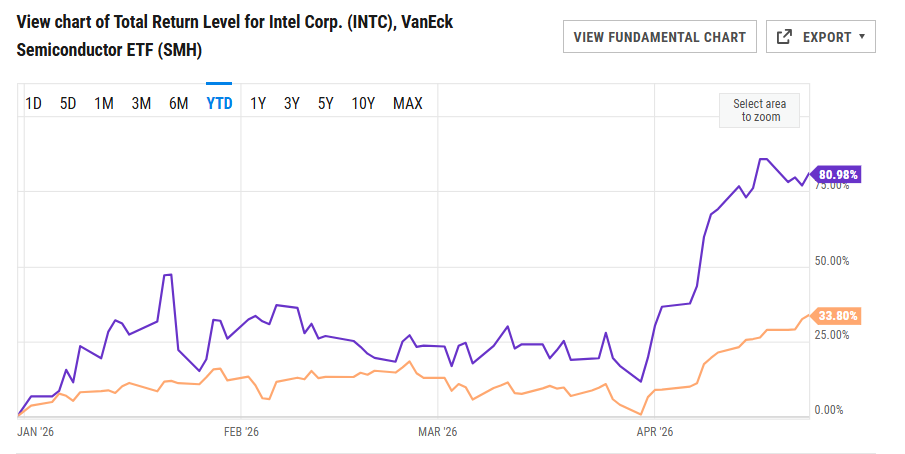Click the orange 33.80% value label
The height and width of the screenshot is (454, 905).
pyautogui.click(x=838, y=316)
